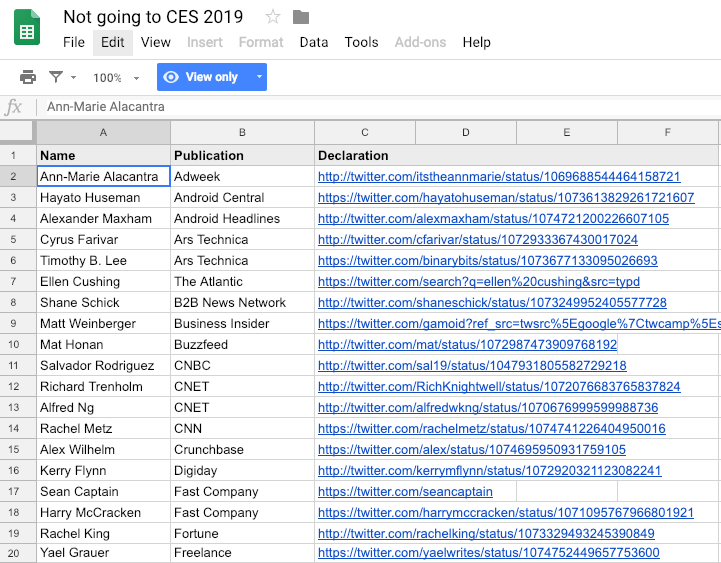This screenshot has width=721, height=563.
Task: Select the cell Ann-Marie Alacantra
Action: point(103,177)
